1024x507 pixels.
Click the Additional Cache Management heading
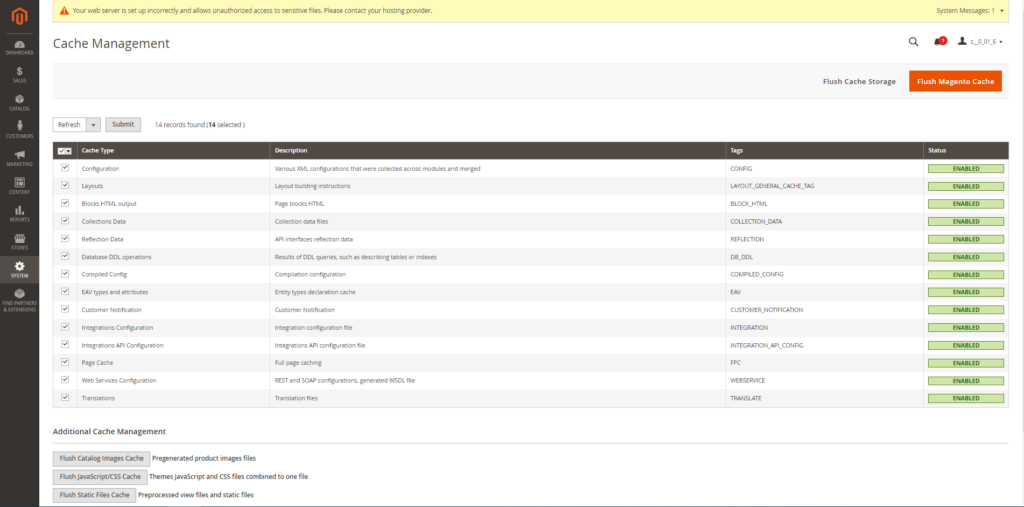pyautogui.click(x=109, y=431)
